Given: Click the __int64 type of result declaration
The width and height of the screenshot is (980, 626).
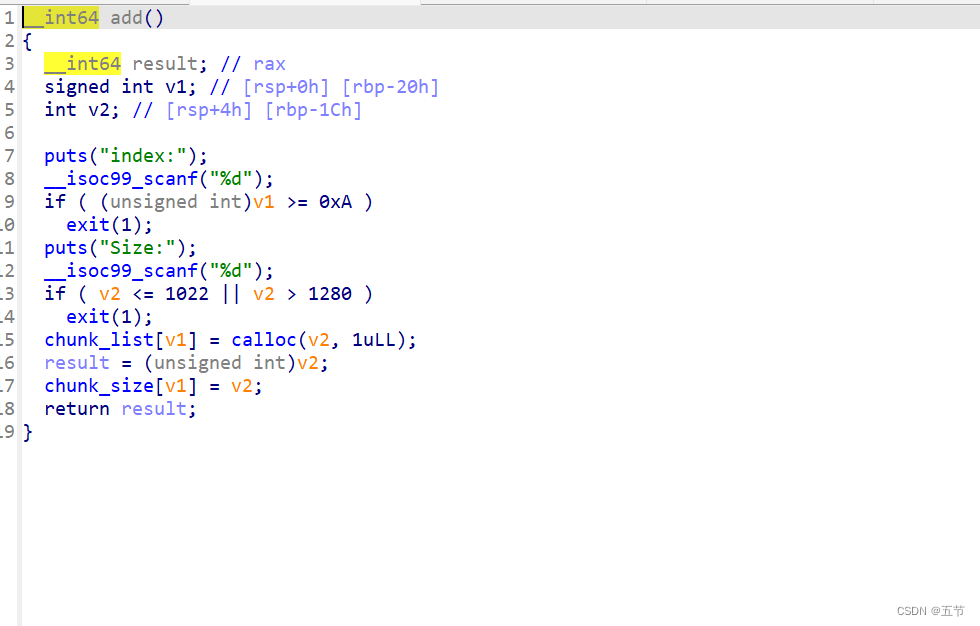Looking at the screenshot, I should coord(82,64).
